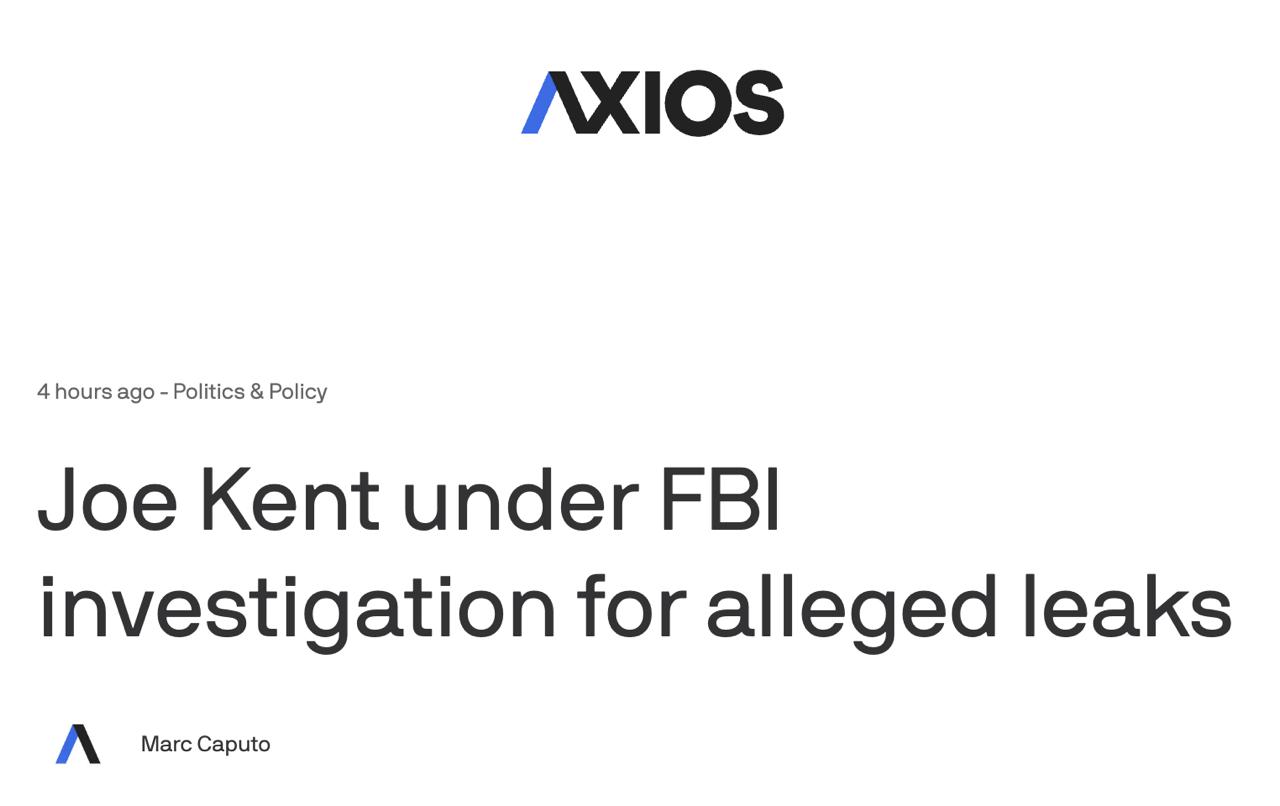Image resolution: width=1280 pixels, height=806 pixels.
Task: Click the Axios logo at the top
Action: coord(652,102)
